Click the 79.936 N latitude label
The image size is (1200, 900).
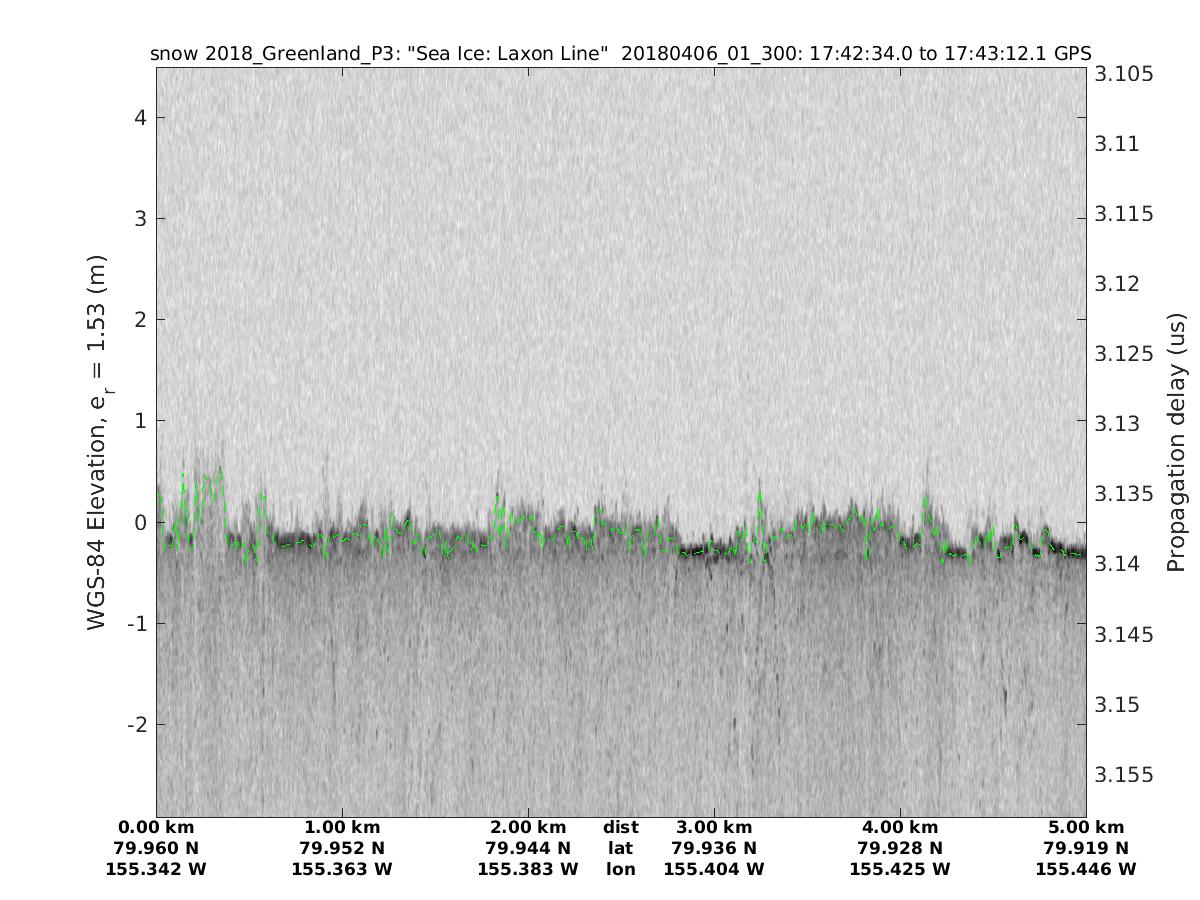[x=714, y=848]
